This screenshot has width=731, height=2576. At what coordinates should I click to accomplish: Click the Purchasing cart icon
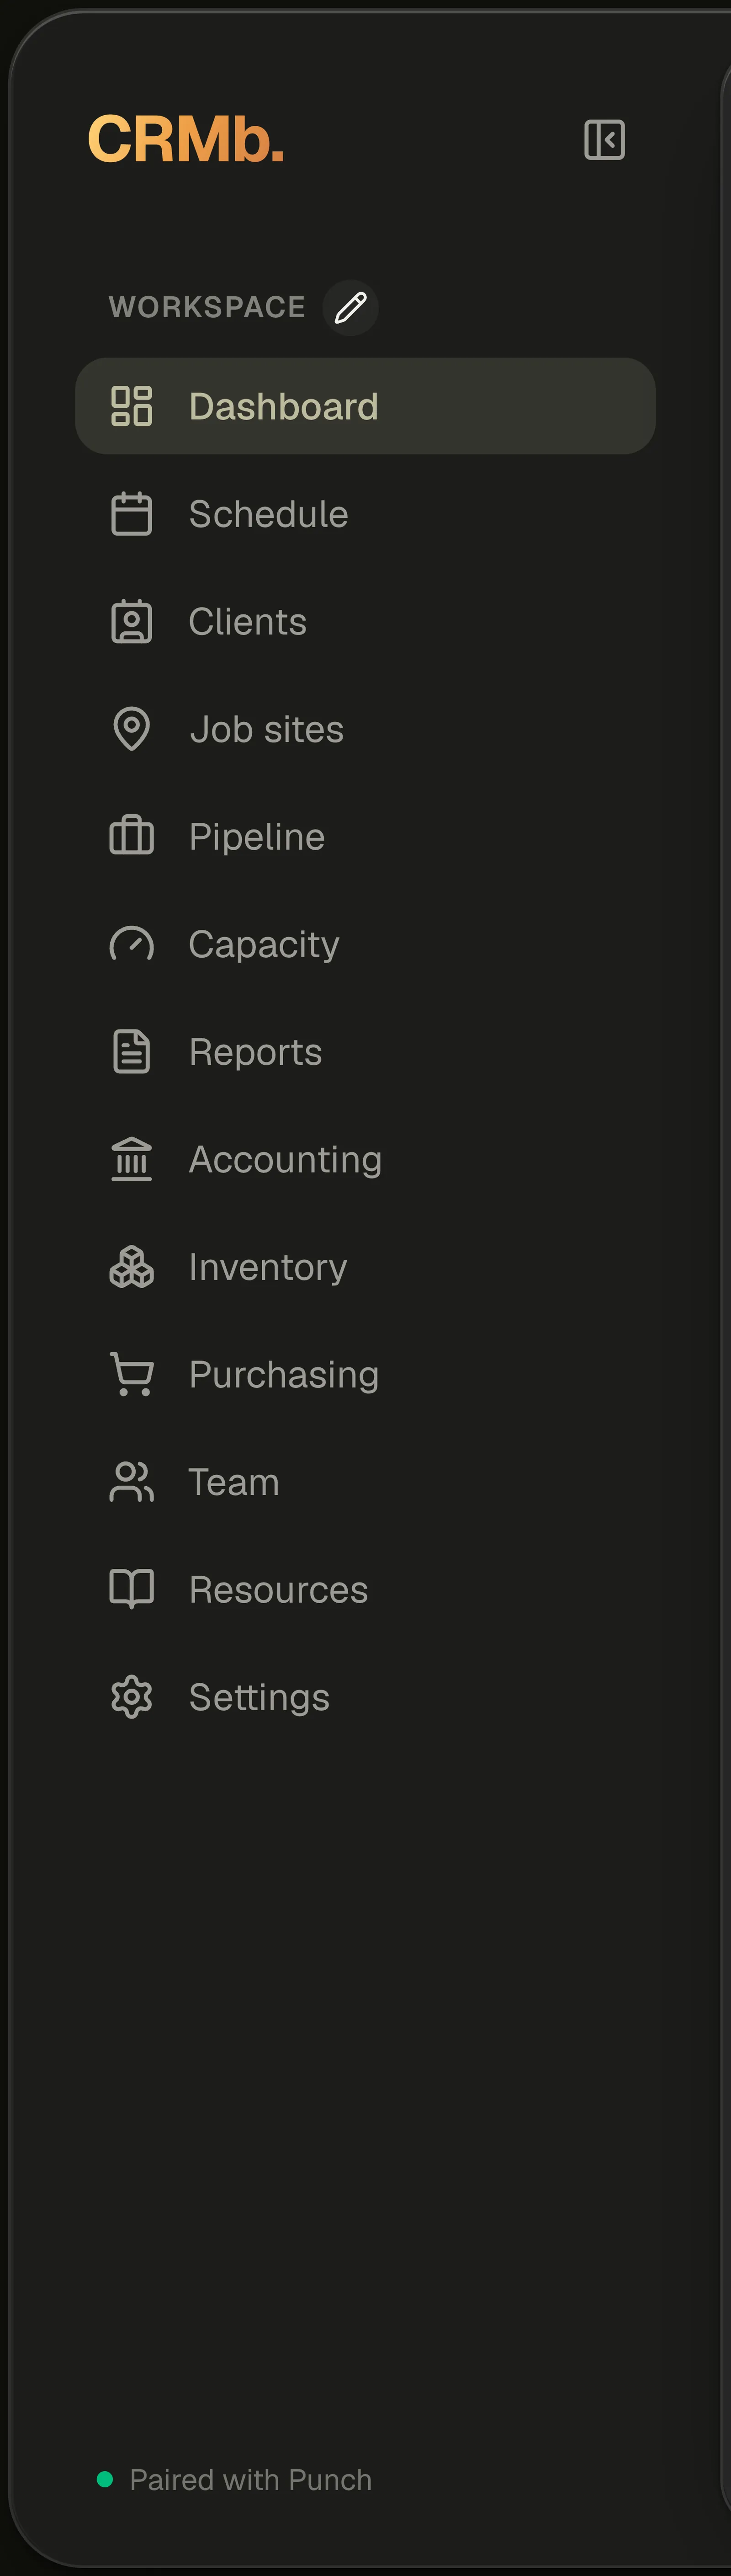pyautogui.click(x=131, y=1374)
